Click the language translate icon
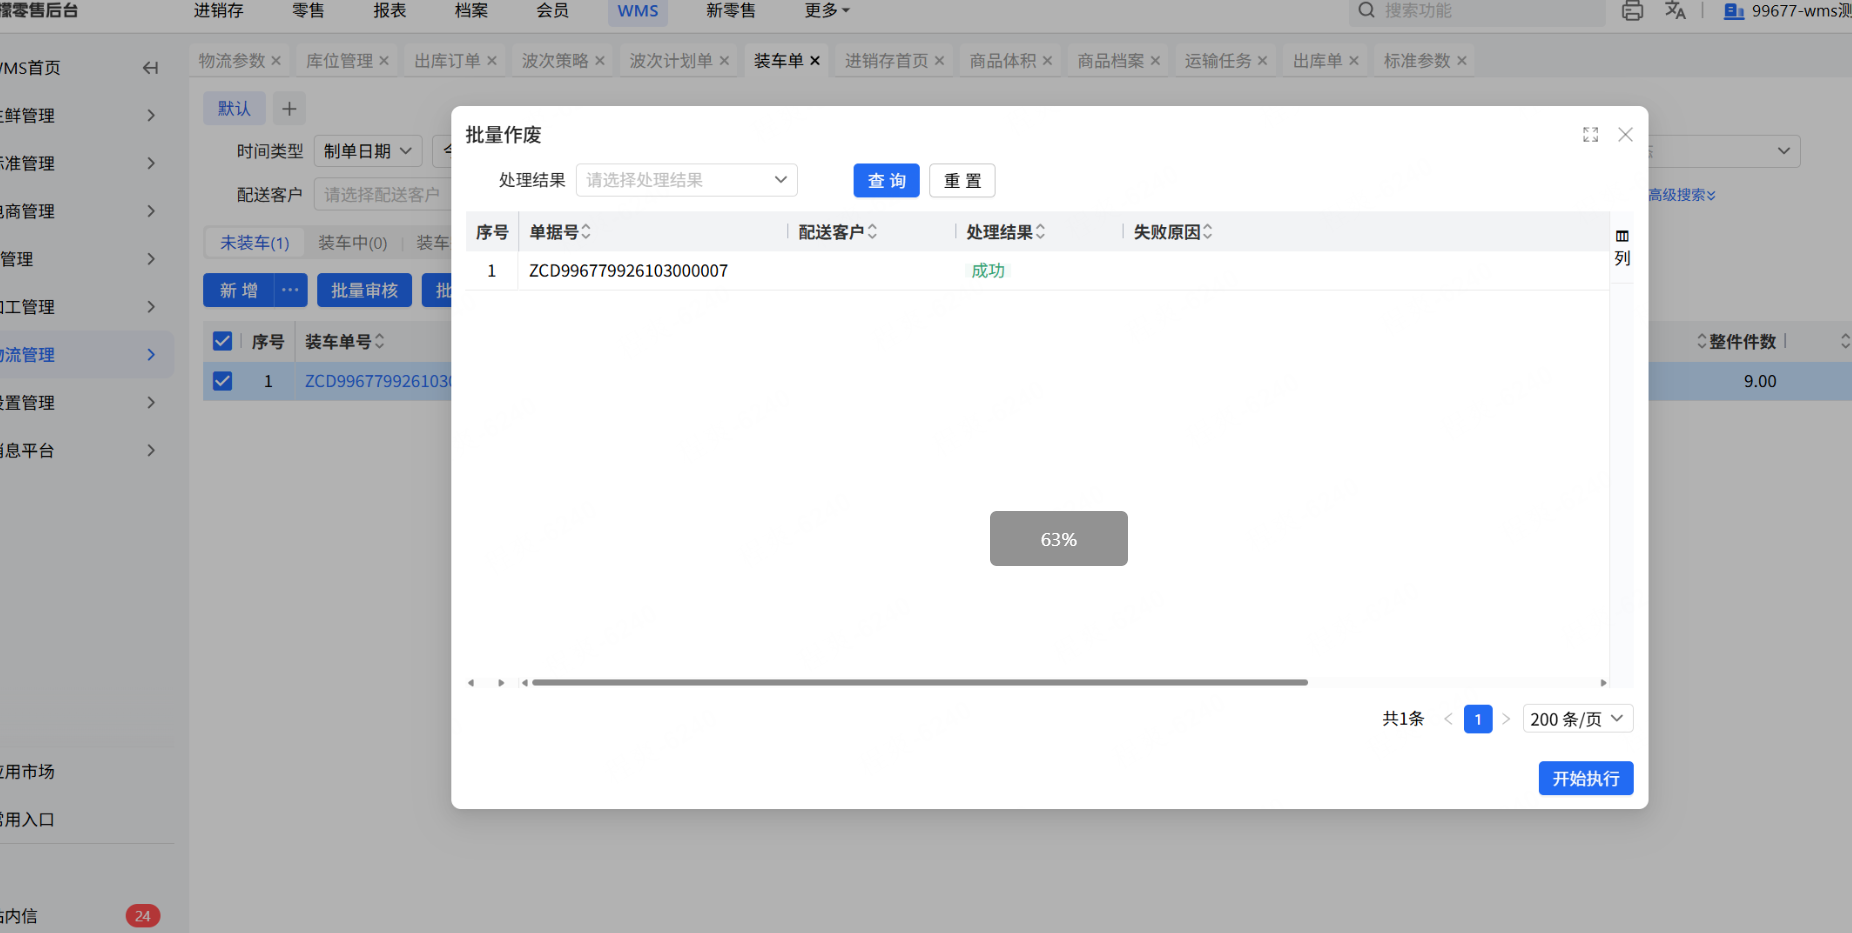Viewport: 1852px width, 933px height. pos(1675,11)
